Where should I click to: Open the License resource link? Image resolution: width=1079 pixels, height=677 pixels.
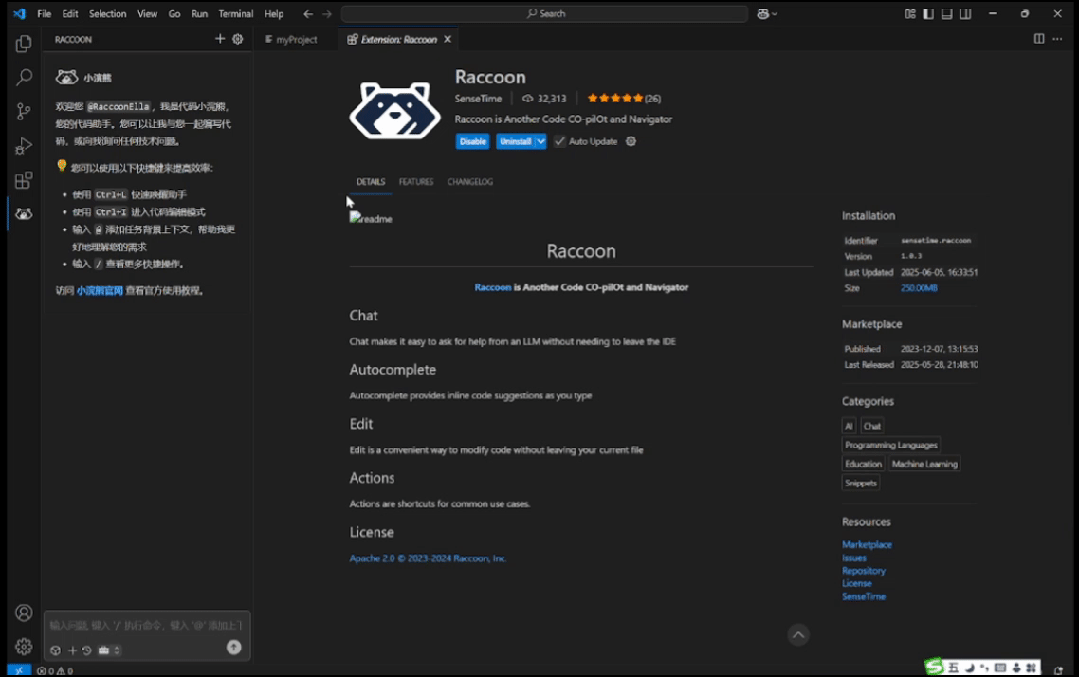[x=857, y=583]
